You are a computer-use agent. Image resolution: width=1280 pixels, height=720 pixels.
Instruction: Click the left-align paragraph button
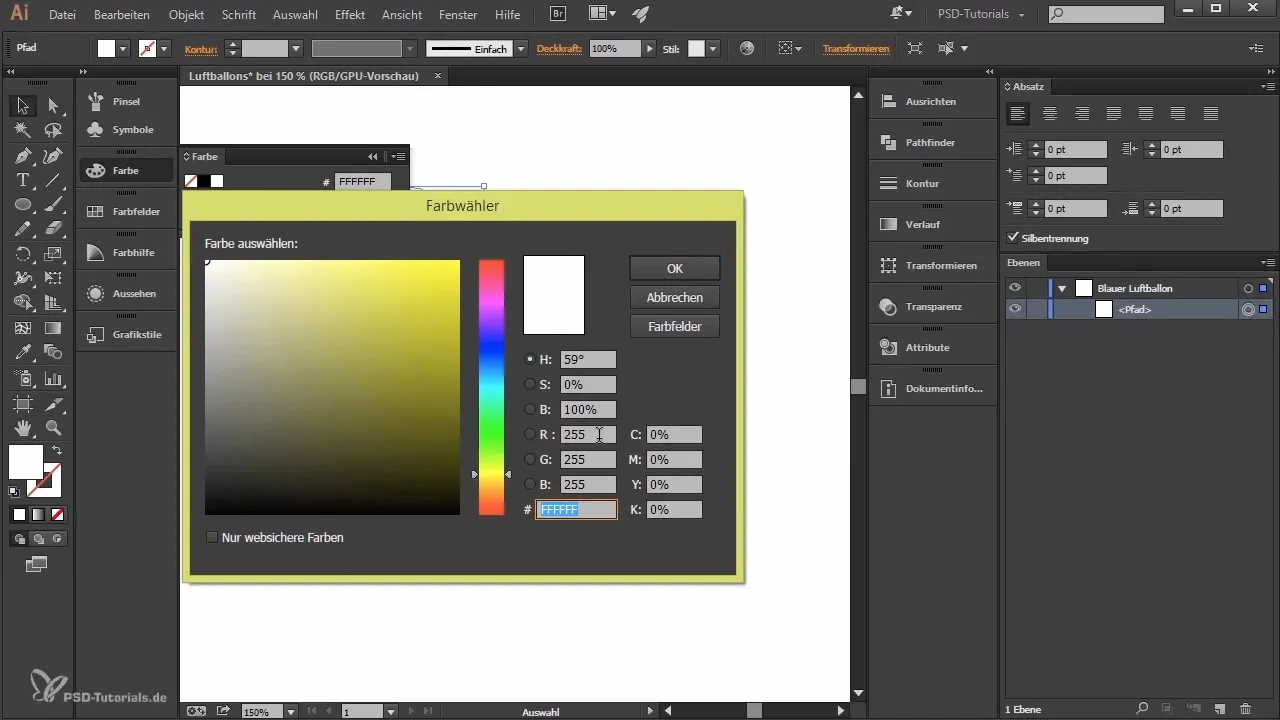[1018, 113]
